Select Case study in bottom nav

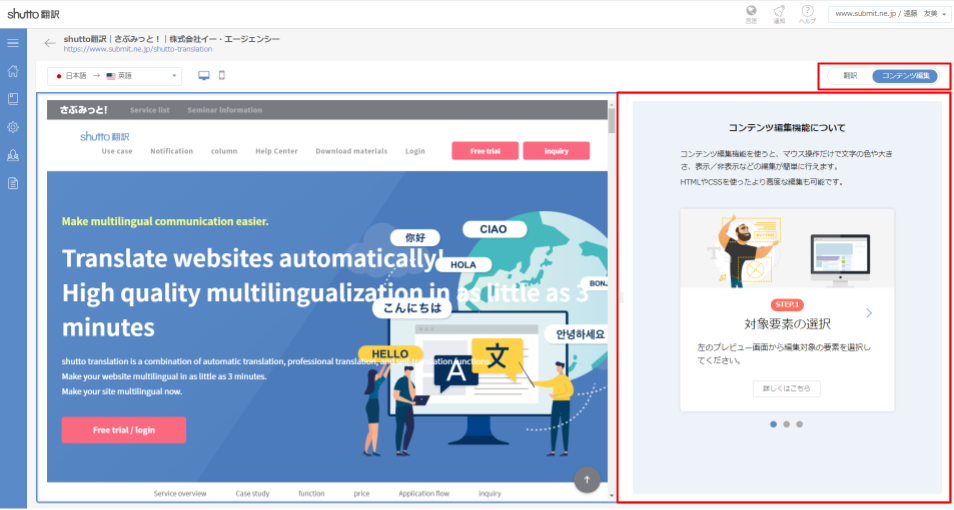pos(252,494)
